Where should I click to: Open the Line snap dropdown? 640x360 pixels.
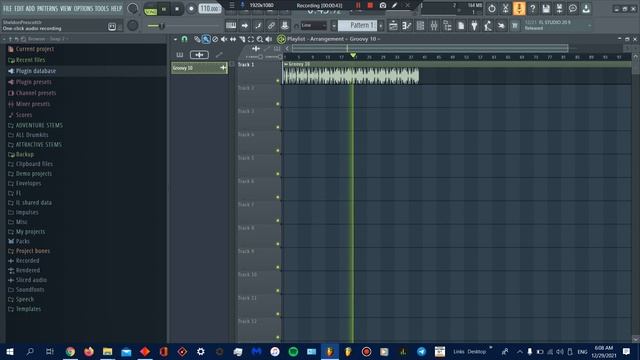pos(313,26)
